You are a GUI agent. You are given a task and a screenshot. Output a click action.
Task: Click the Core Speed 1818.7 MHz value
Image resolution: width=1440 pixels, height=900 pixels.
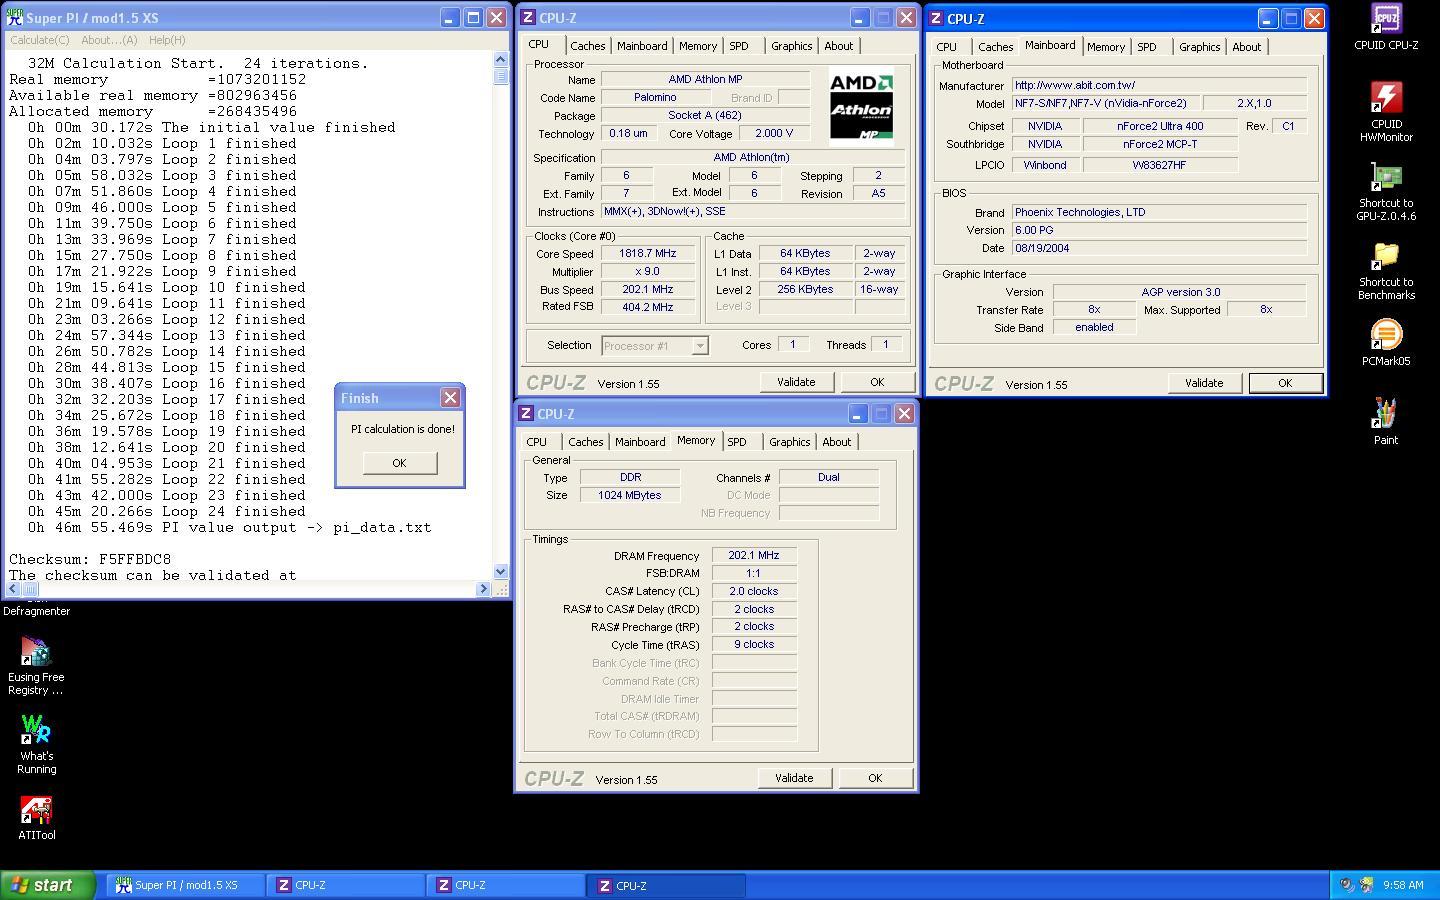pyautogui.click(x=648, y=253)
